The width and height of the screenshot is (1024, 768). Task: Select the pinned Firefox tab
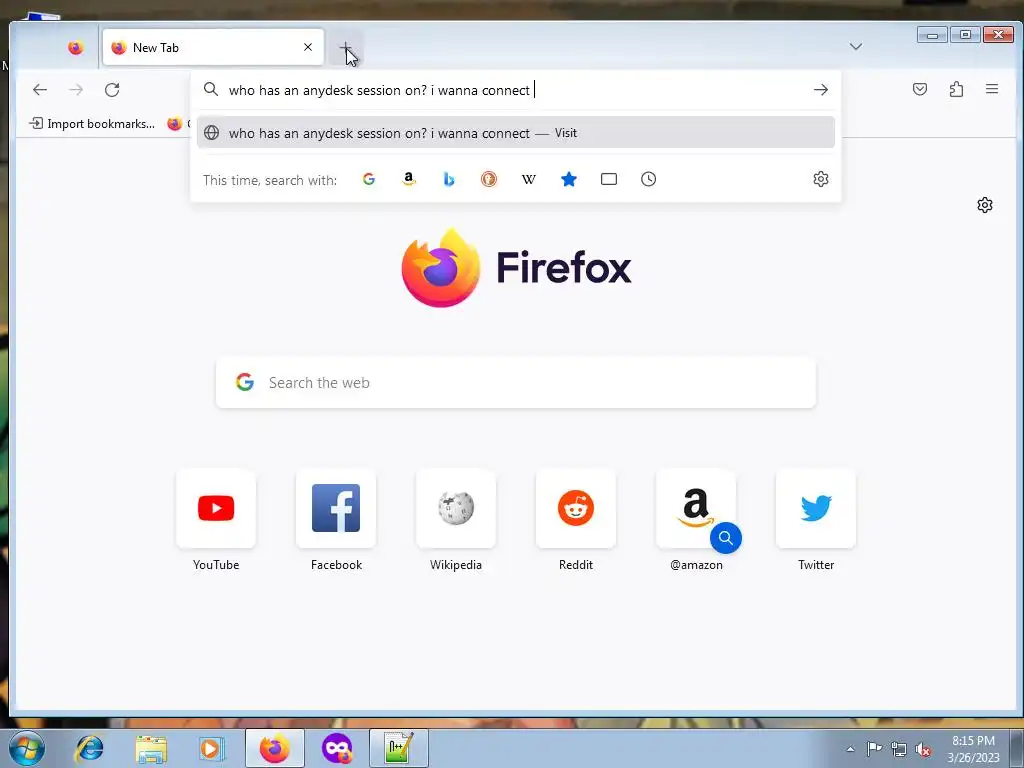click(x=76, y=48)
